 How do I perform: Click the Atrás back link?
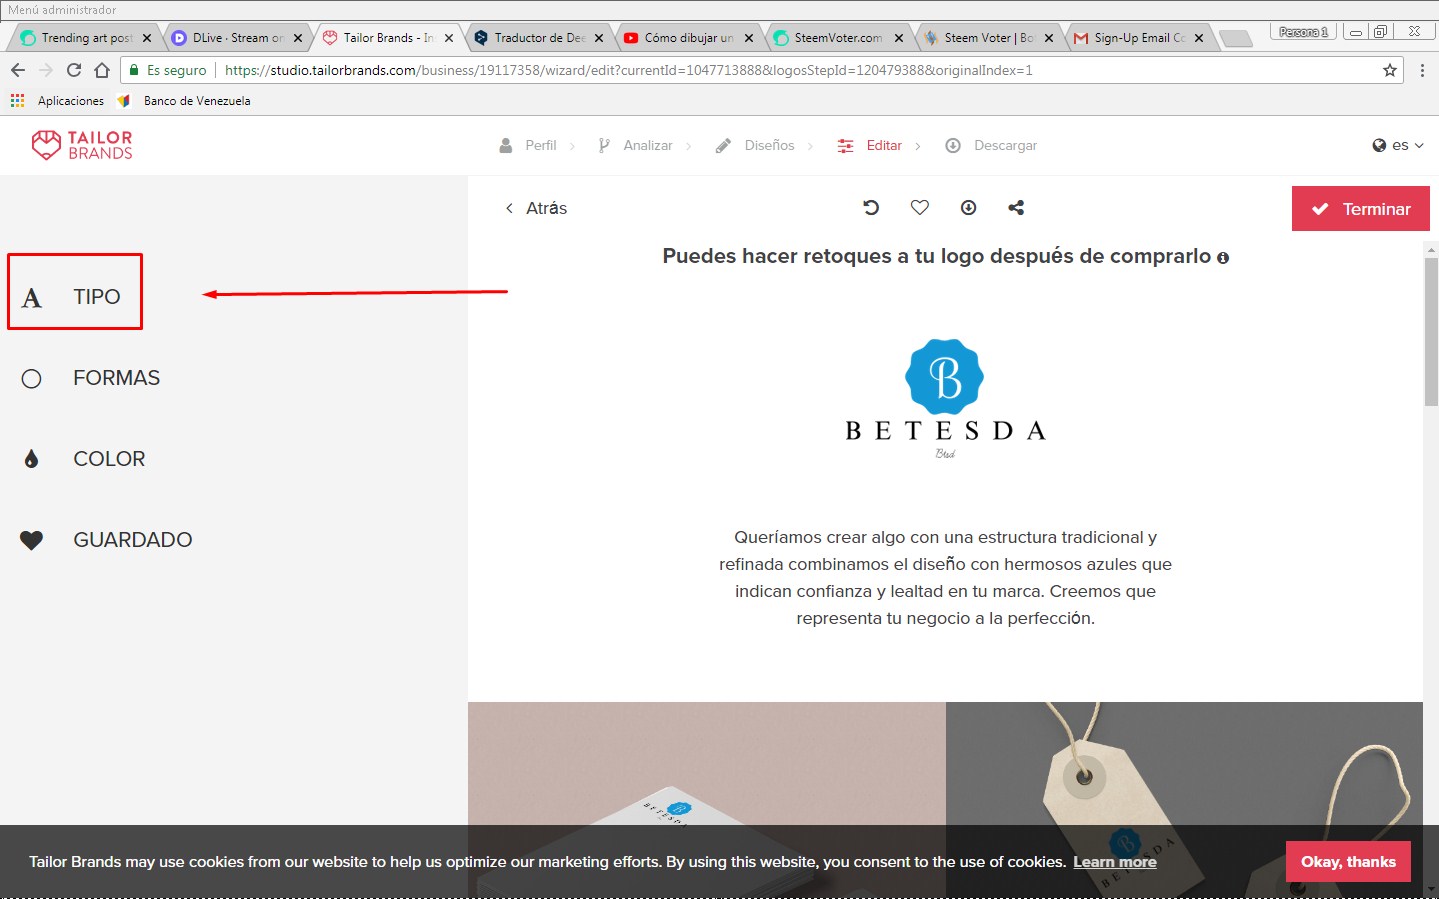pos(536,208)
